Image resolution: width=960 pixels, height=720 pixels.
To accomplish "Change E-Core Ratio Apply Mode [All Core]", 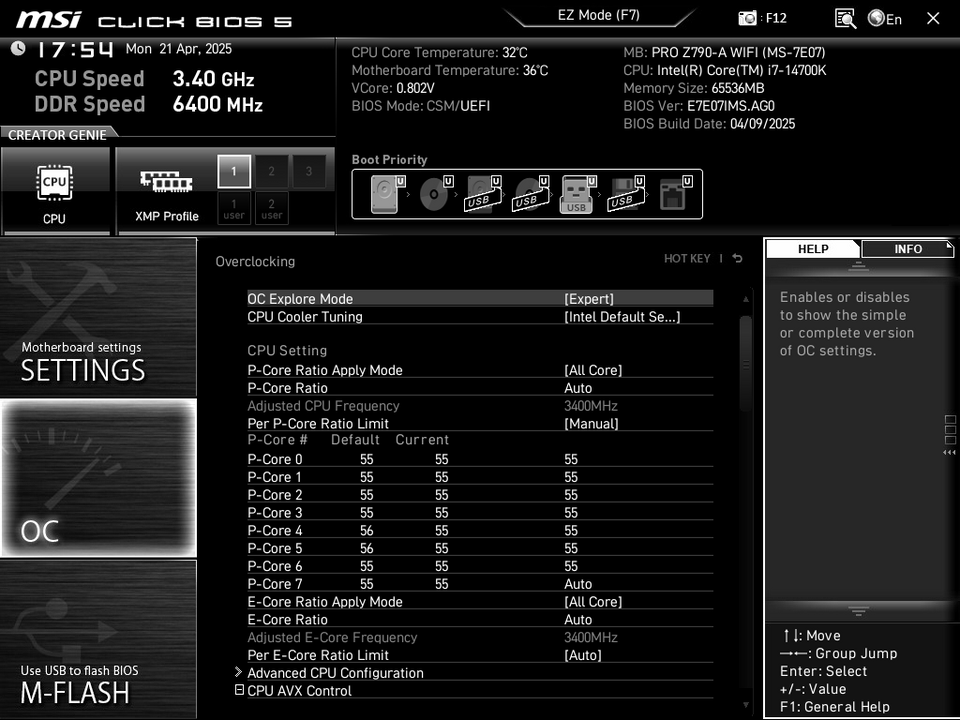I will tap(593, 601).
